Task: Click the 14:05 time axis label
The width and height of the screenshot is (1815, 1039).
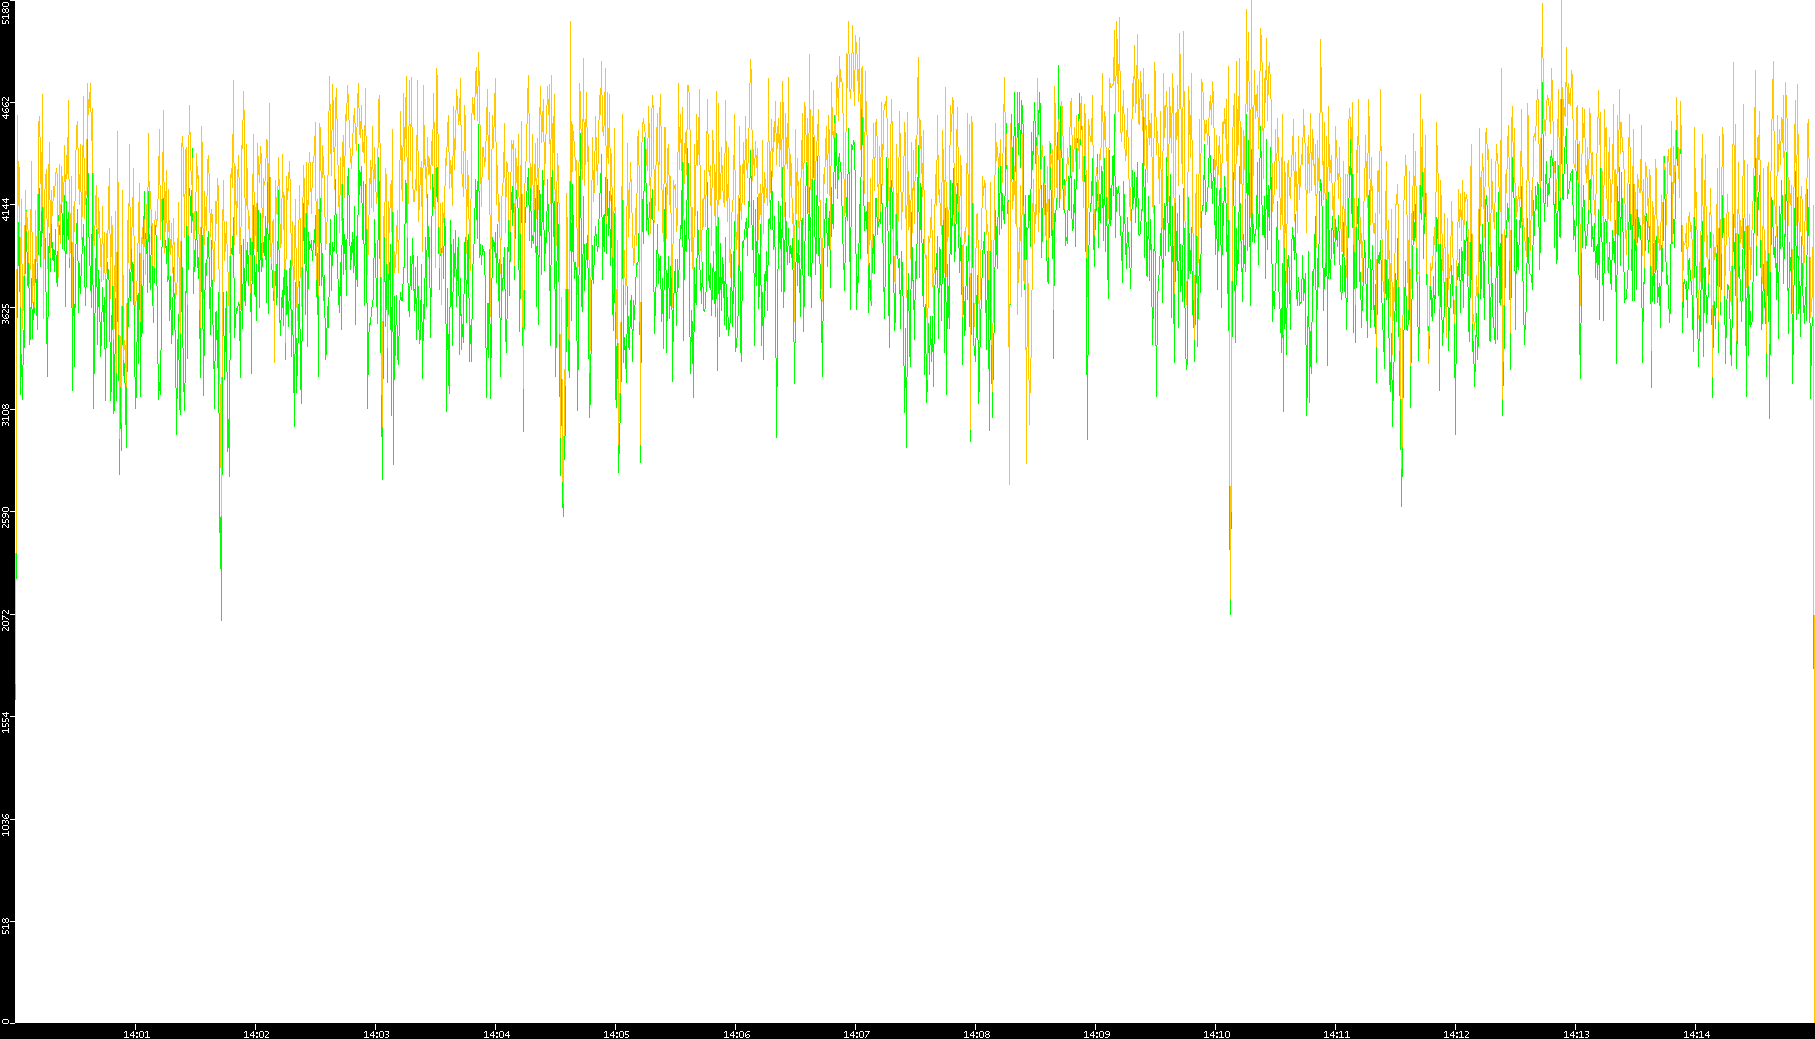Action: 616,1034
